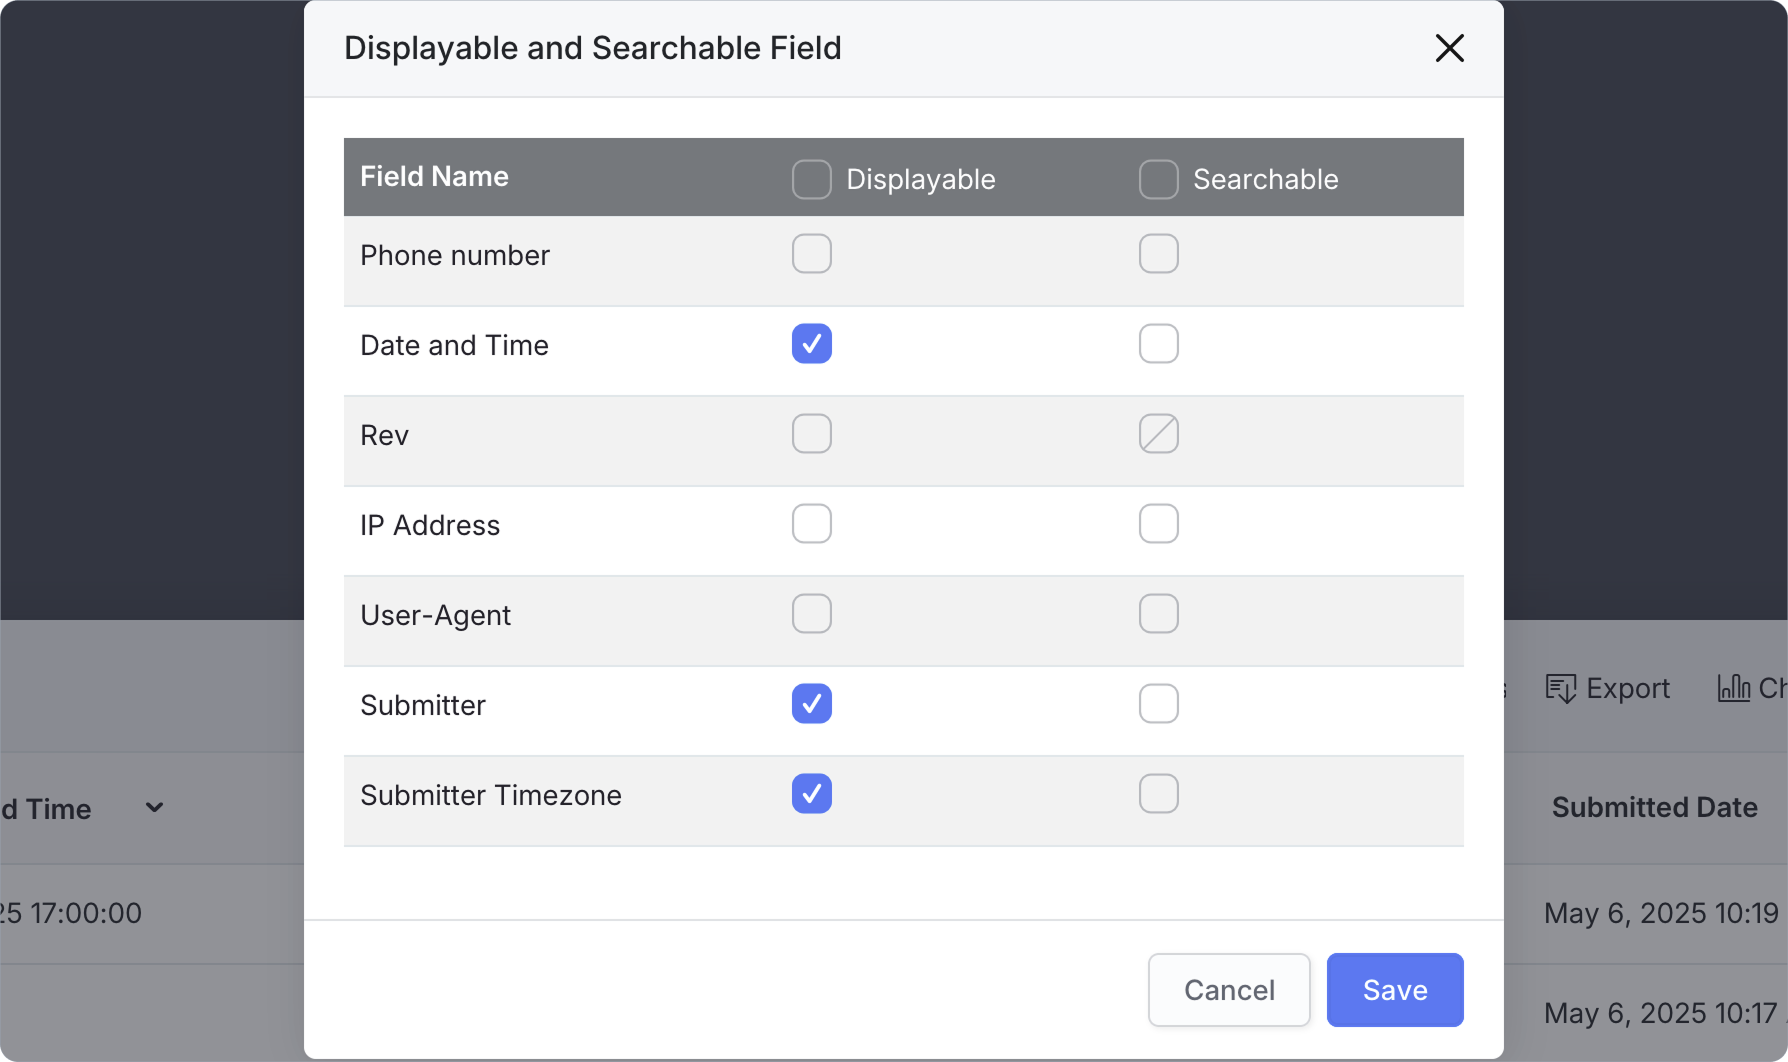The height and width of the screenshot is (1062, 1788).
Task: Click the 'Field Name' column header
Action: 434,177
